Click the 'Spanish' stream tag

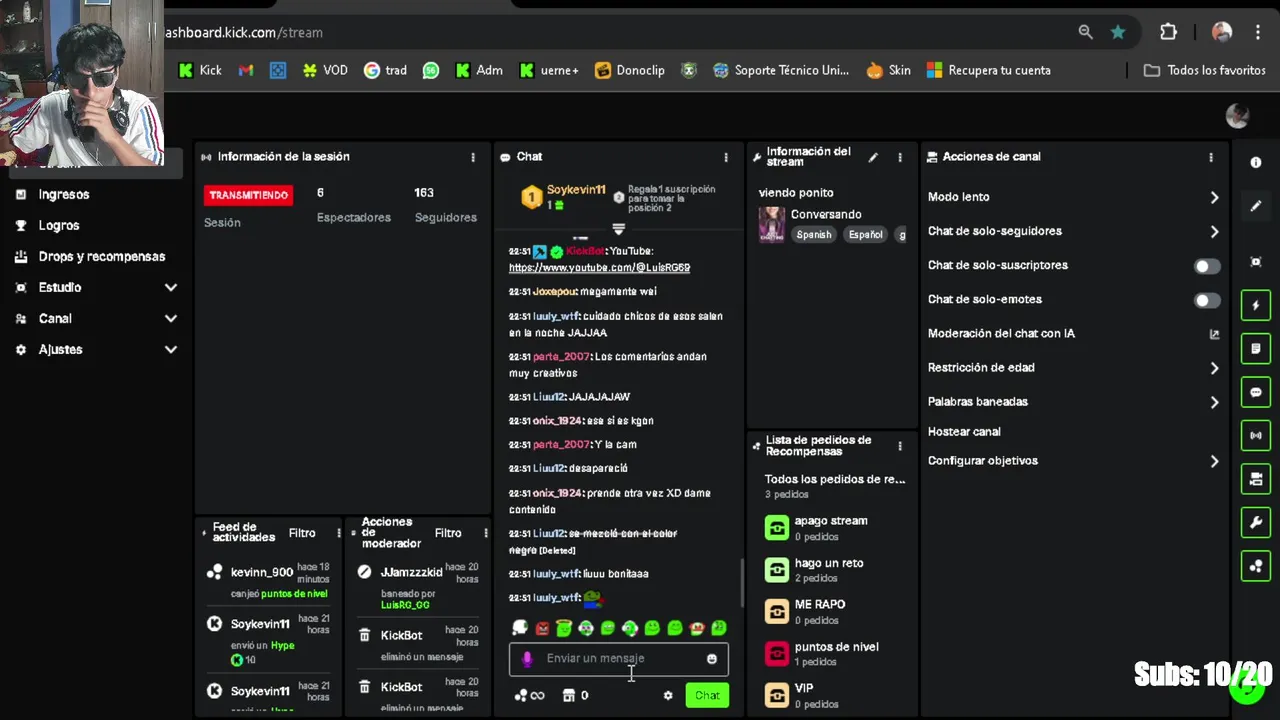tap(814, 235)
